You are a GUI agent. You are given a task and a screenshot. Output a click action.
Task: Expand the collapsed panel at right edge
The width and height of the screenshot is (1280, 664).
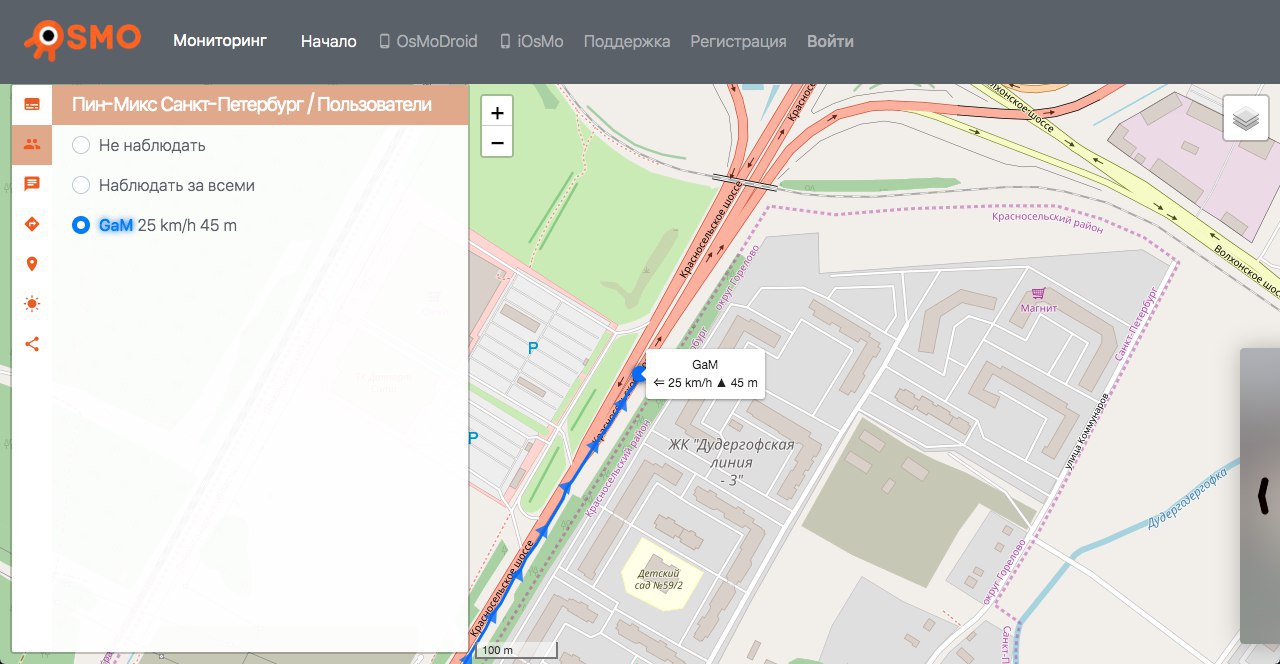tap(1260, 495)
